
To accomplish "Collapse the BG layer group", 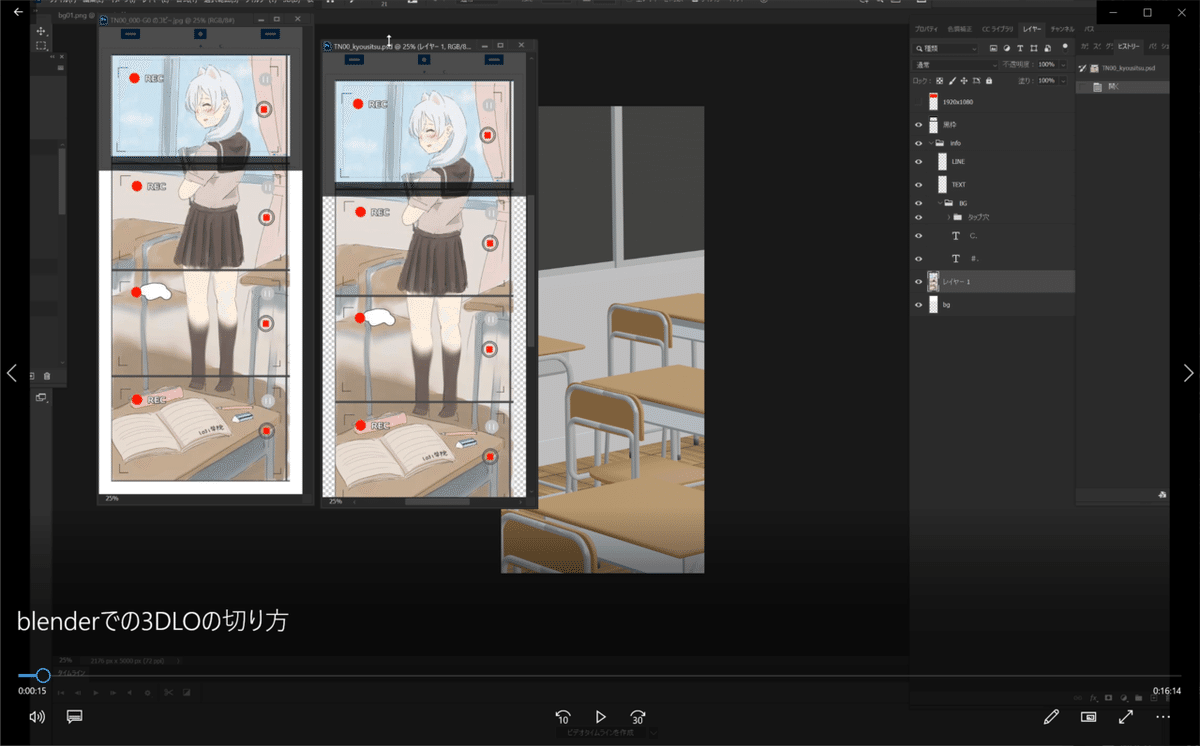I will pyautogui.click(x=939, y=203).
